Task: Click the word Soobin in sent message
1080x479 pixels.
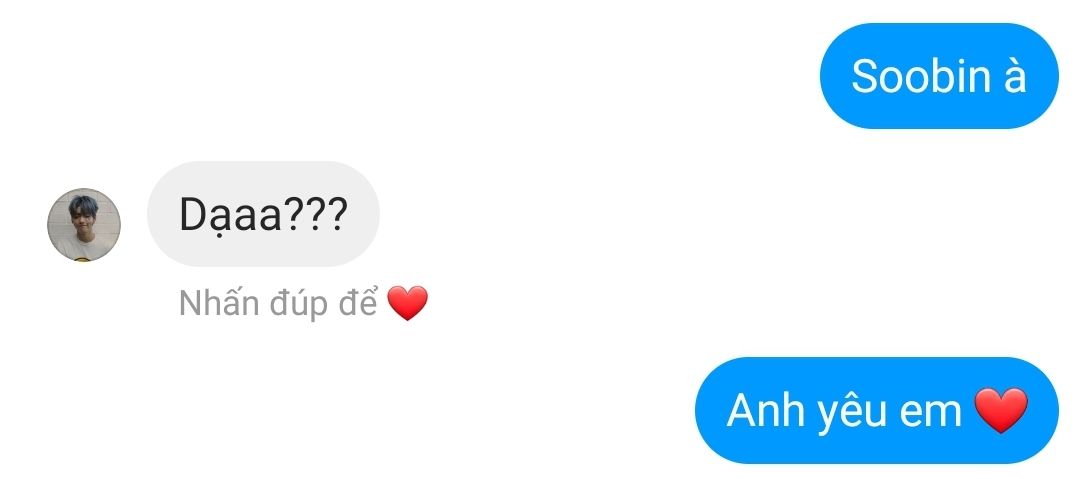Action: [911, 76]
